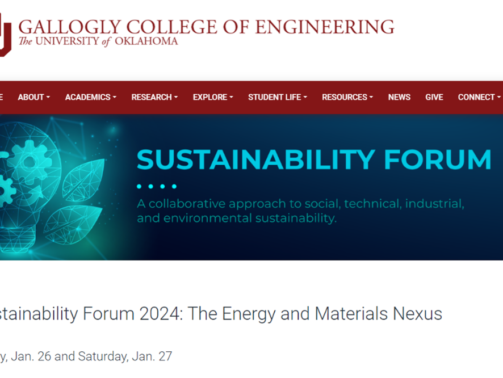Click the Sustainability Forum 2024 heading
The width and height of the screenshot is (503, 378).
pyautogui.click(x=221, y=314)
